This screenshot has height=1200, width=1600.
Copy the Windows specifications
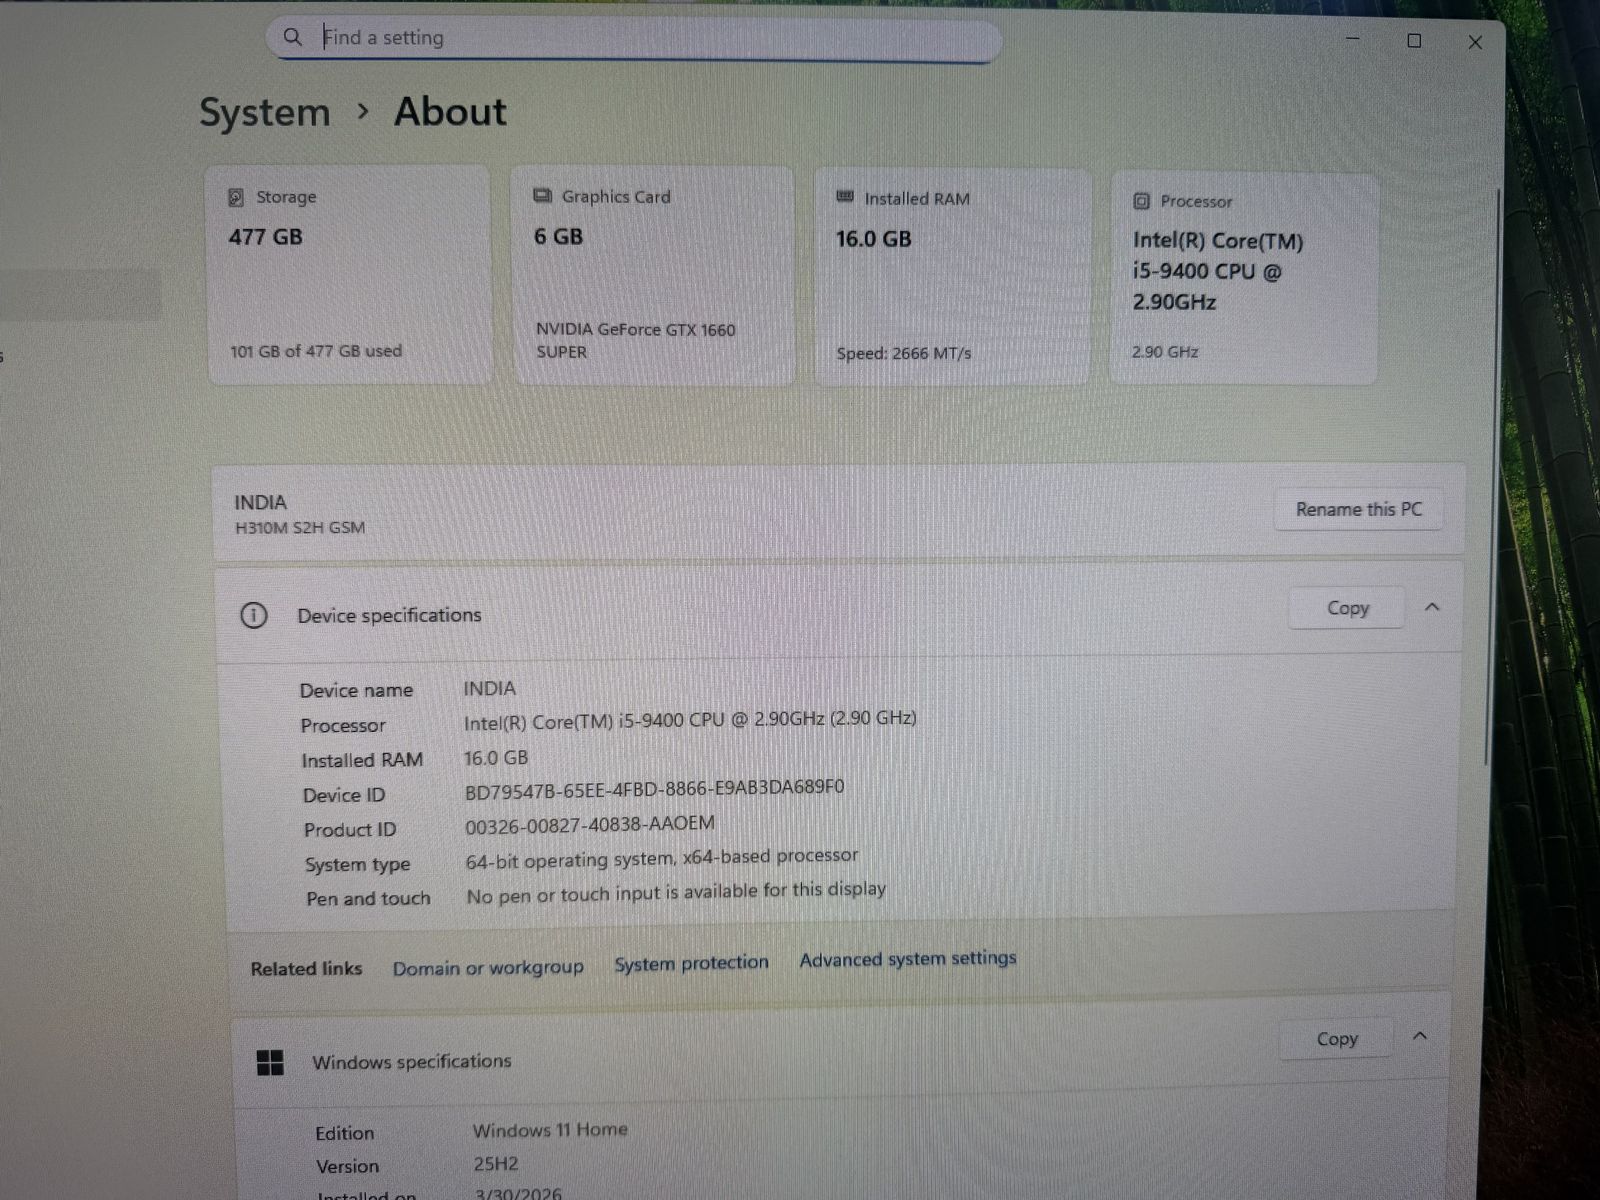pos(1336,1039)
